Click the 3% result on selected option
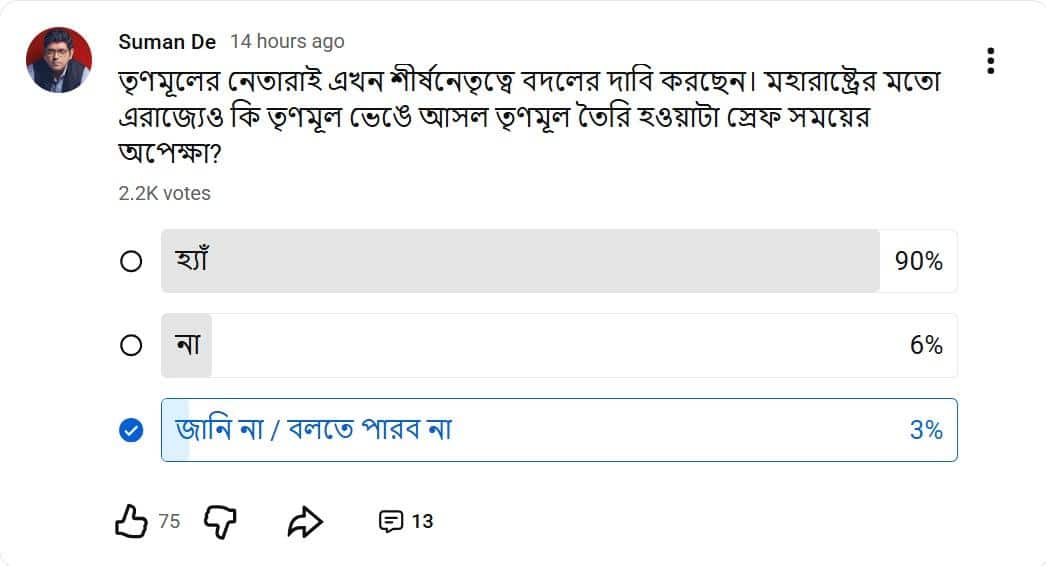Viewport: 1046px width, 566px height. tap(926, 430)
